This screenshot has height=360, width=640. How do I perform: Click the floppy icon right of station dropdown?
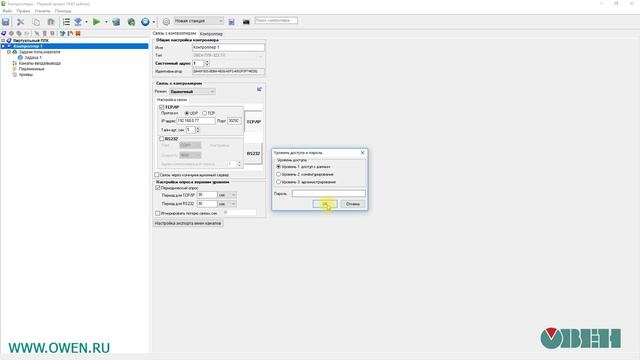point(231,22)
